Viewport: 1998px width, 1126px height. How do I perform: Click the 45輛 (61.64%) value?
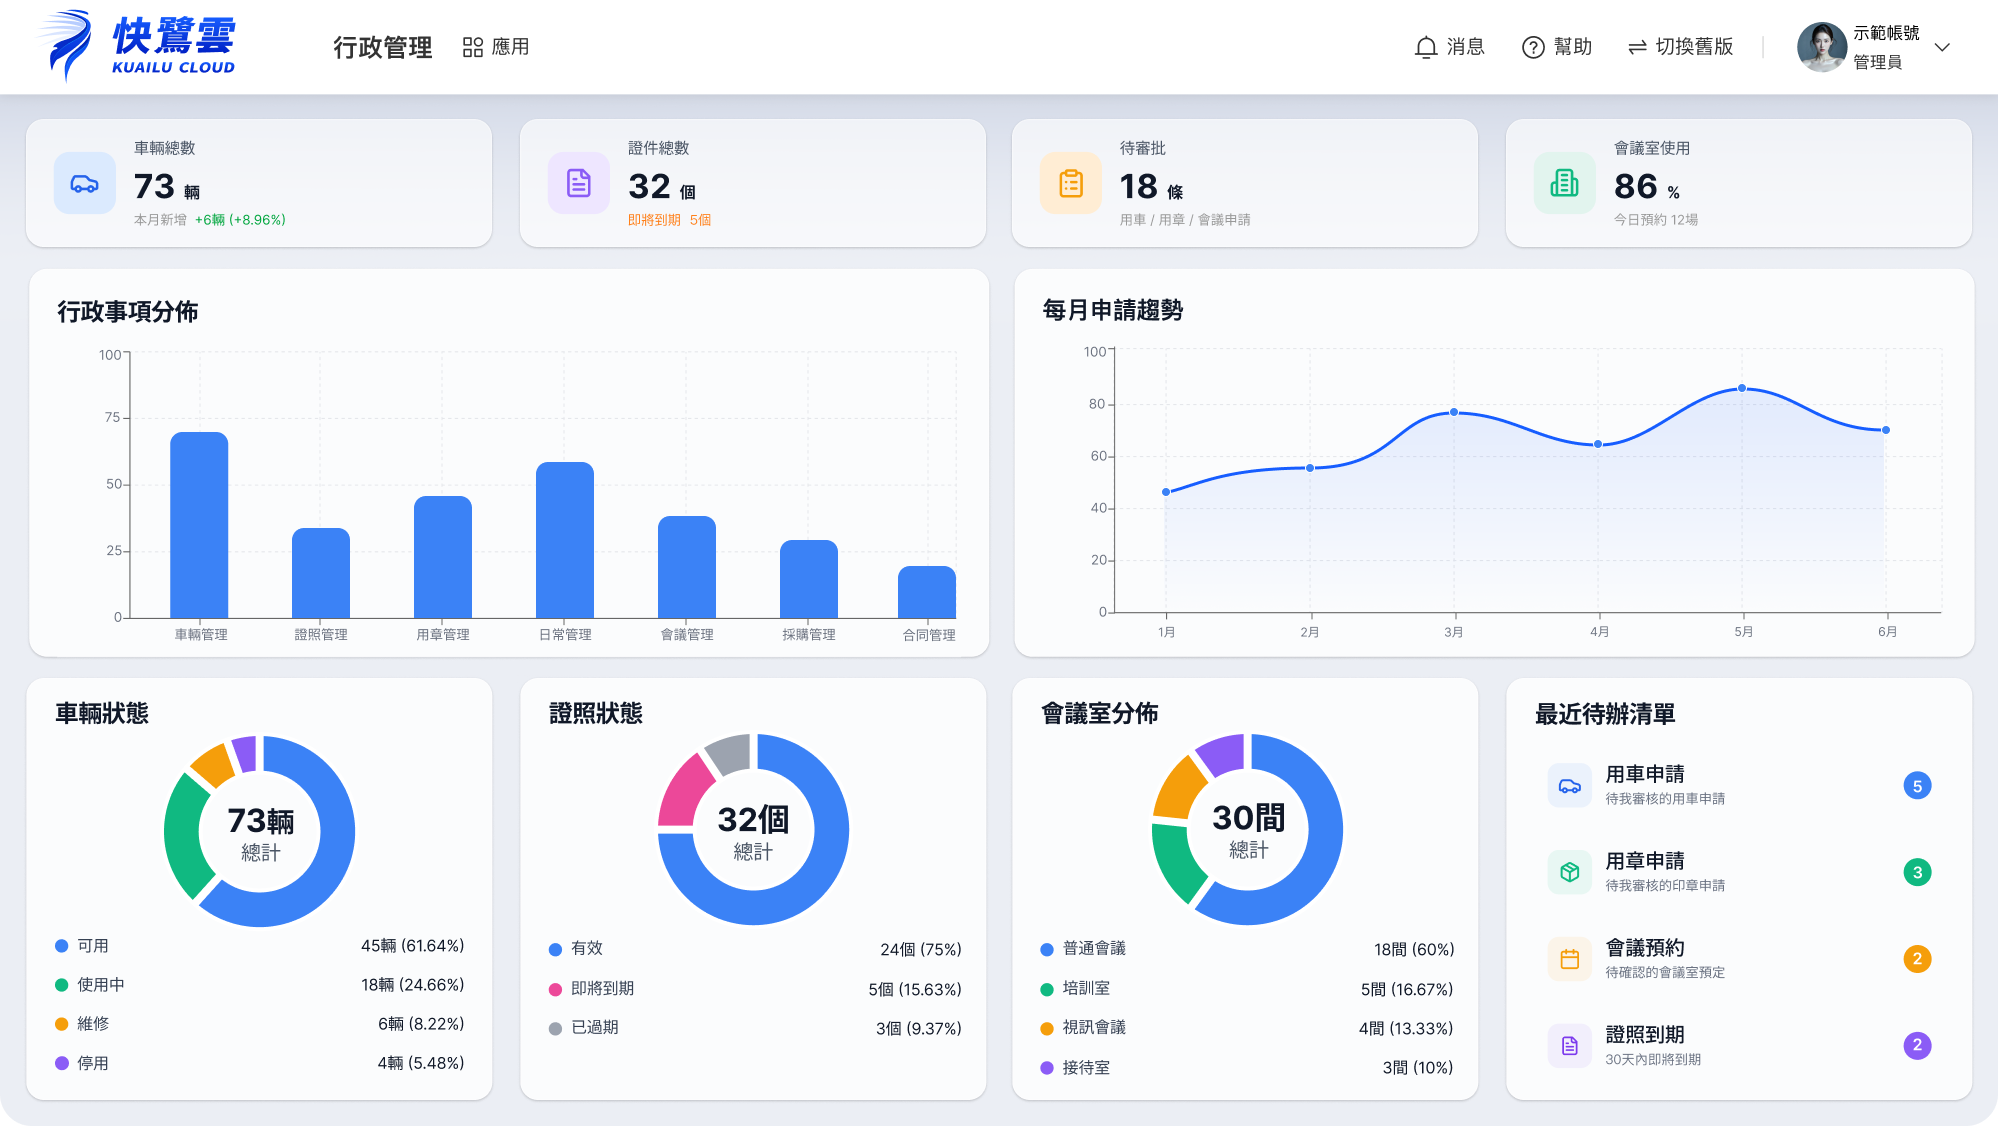click(x=413, y=946)
